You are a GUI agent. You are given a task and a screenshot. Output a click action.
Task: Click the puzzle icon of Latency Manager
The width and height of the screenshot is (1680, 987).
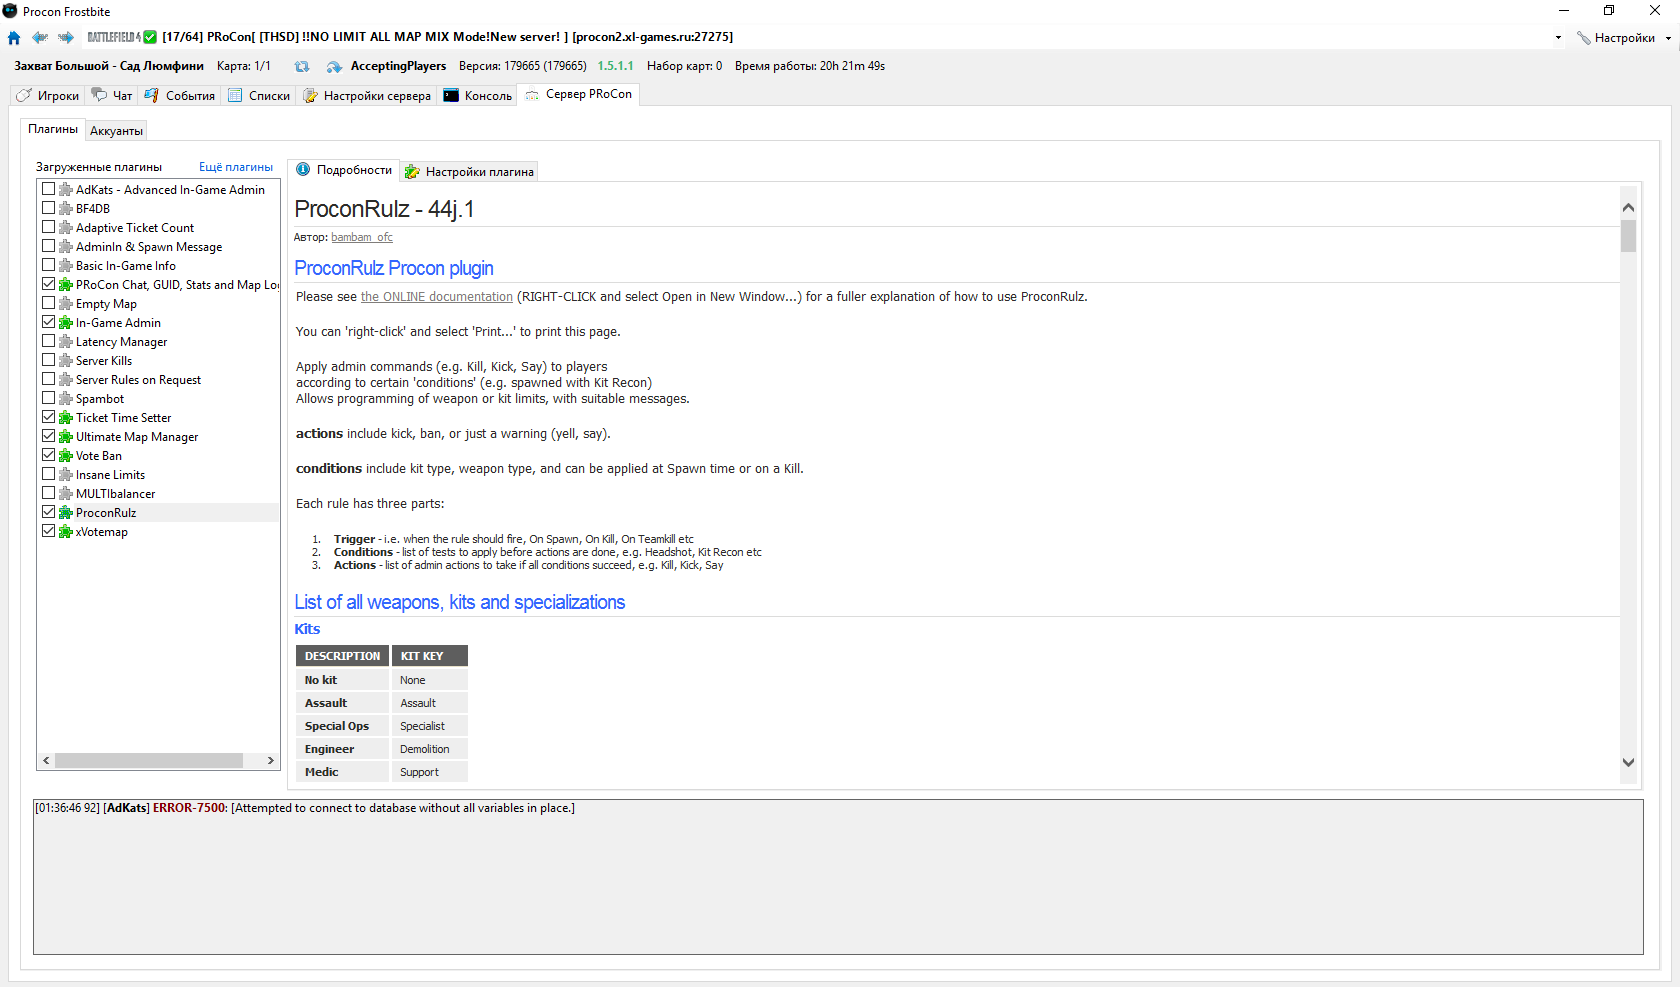[x=66, y=342]
